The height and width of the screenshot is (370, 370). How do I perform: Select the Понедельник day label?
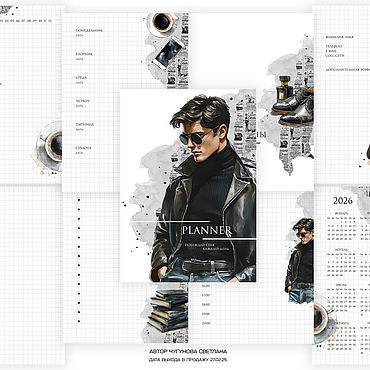pyautogui.click(x=89, y=30)
